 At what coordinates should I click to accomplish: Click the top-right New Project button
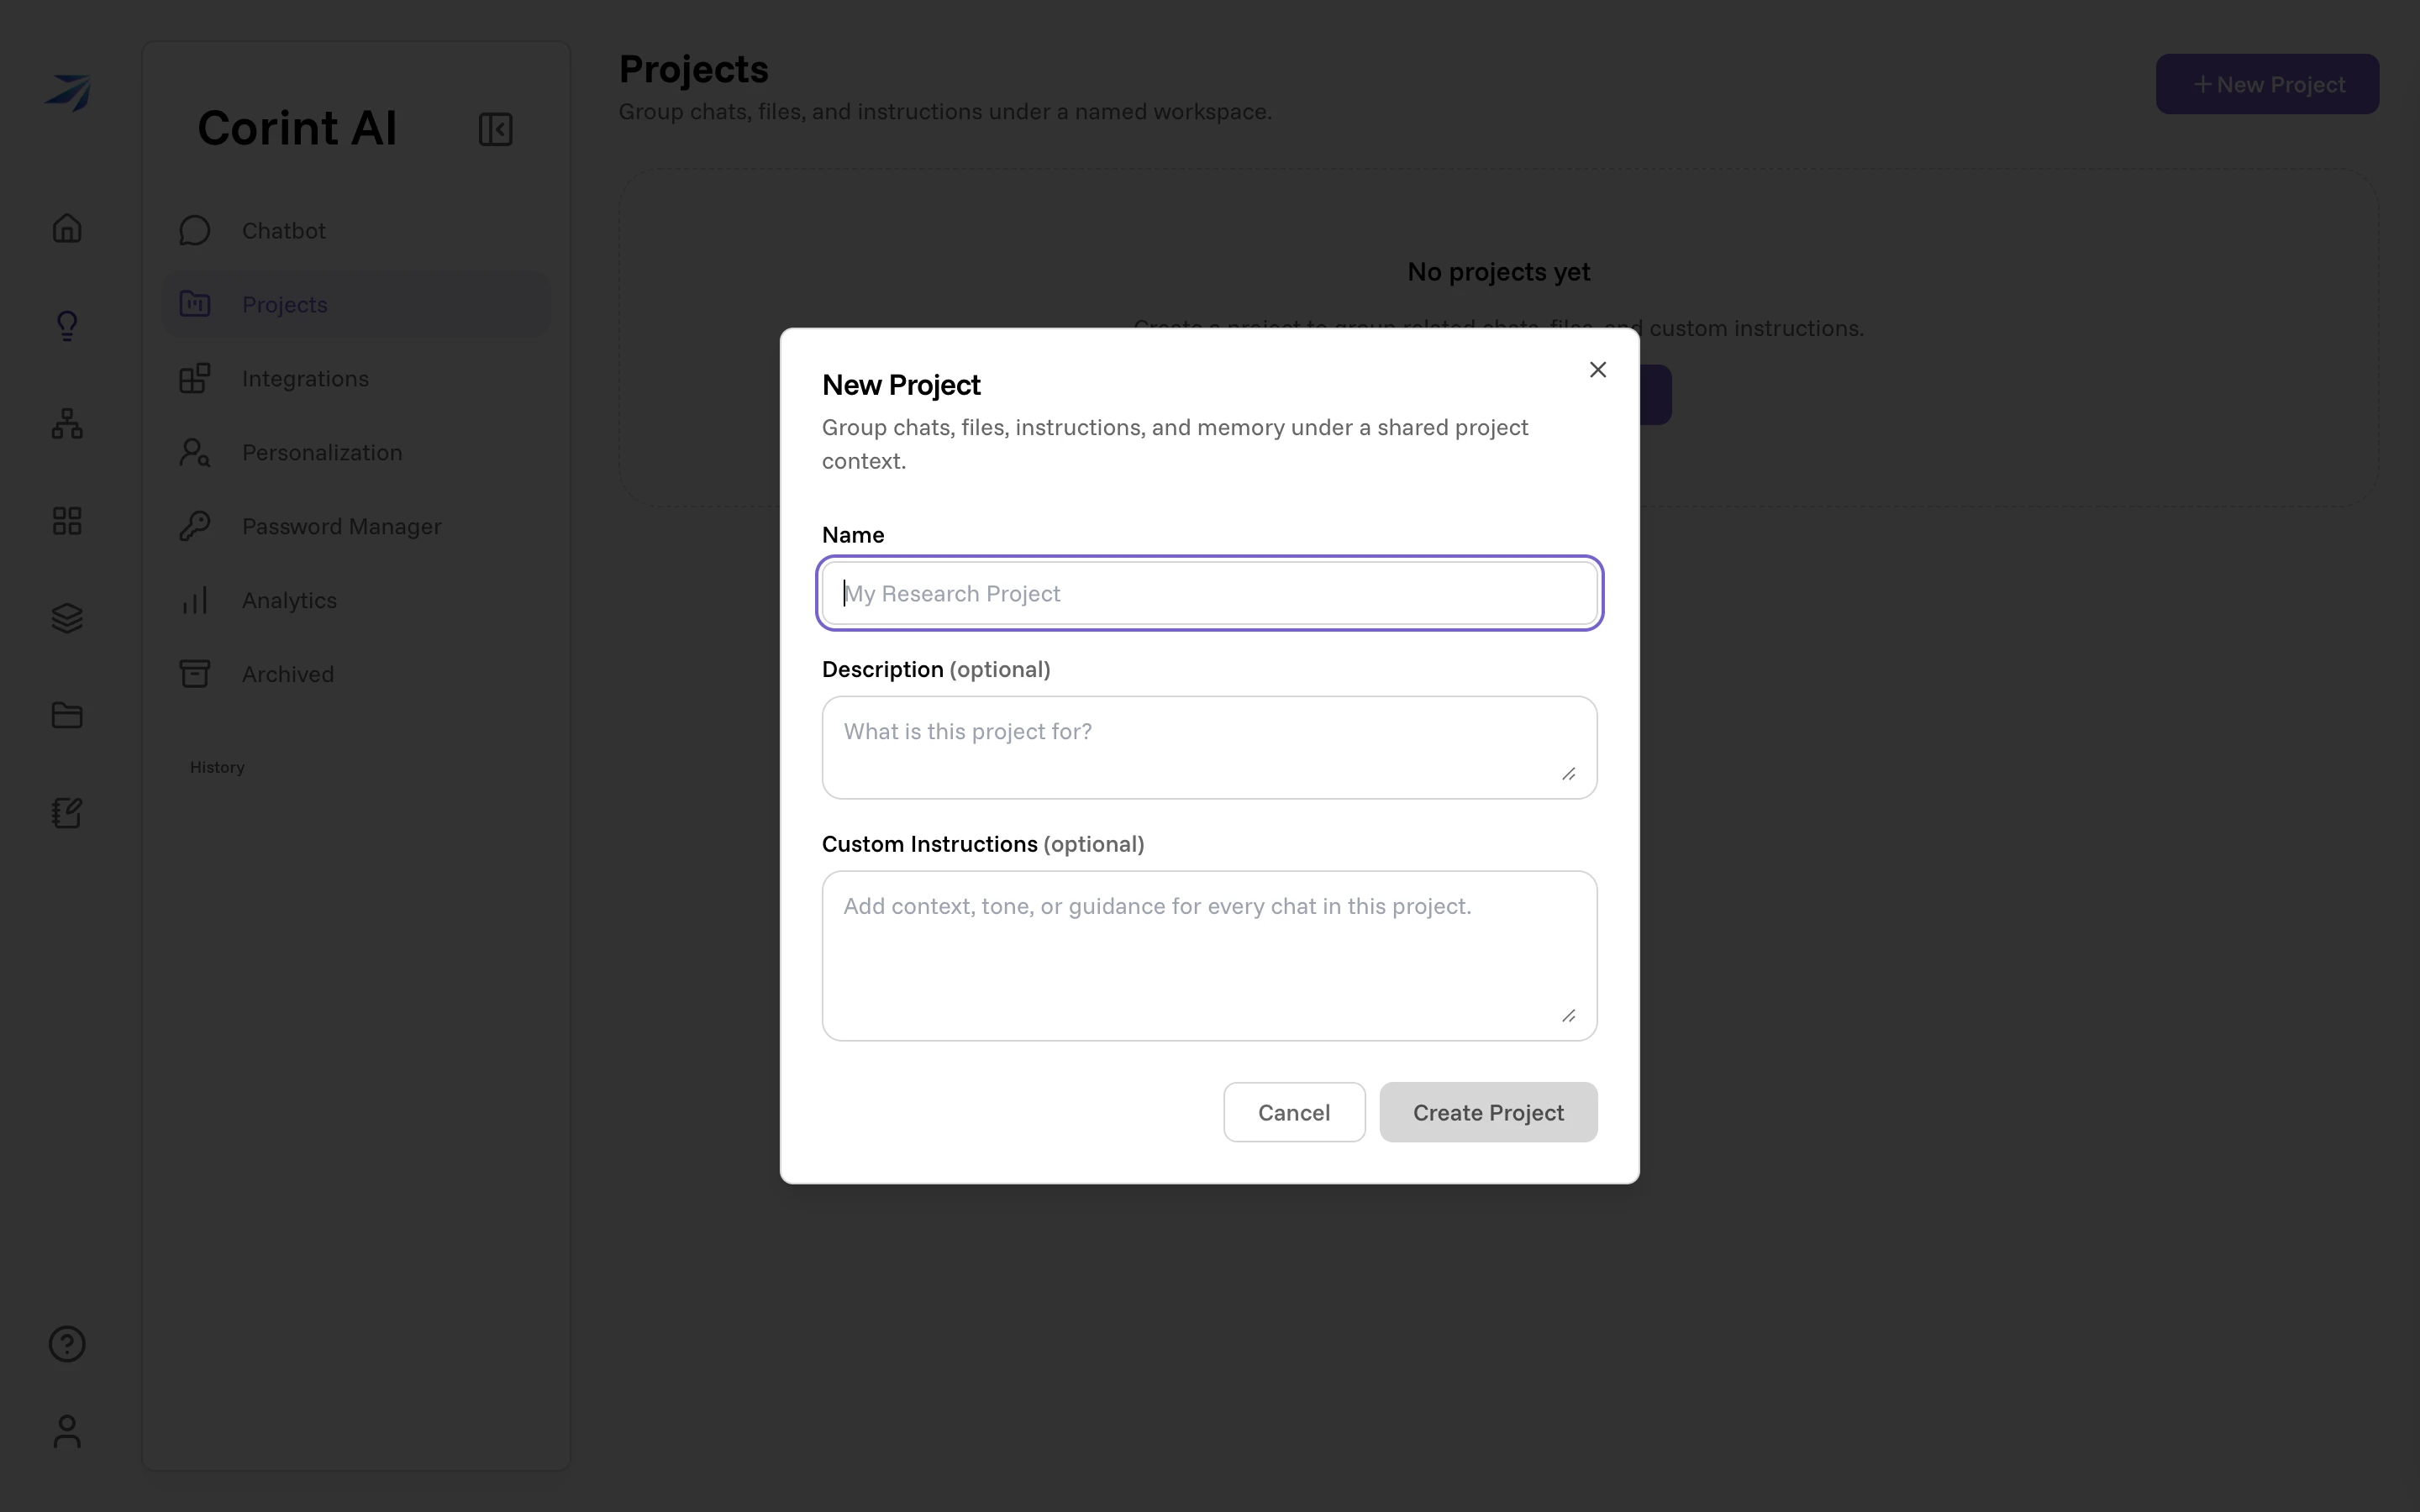click(2267, 84)
